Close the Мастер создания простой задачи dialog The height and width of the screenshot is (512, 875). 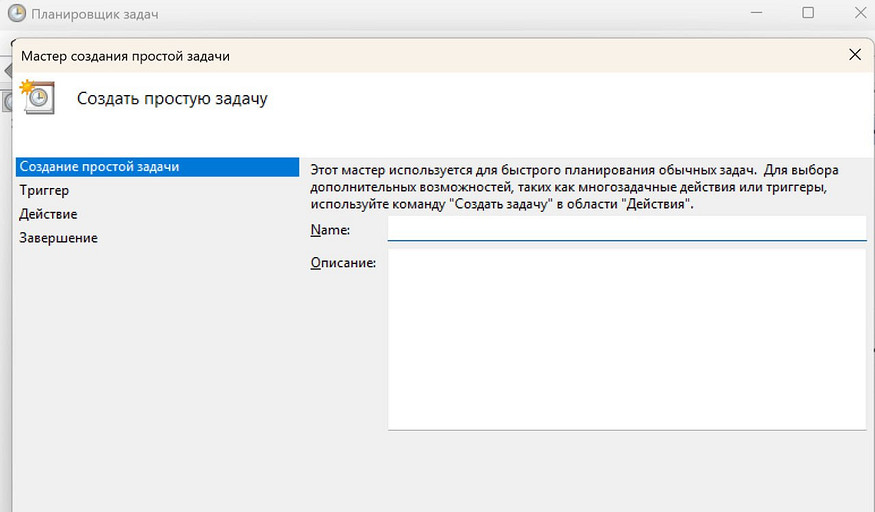click(854, 55)
